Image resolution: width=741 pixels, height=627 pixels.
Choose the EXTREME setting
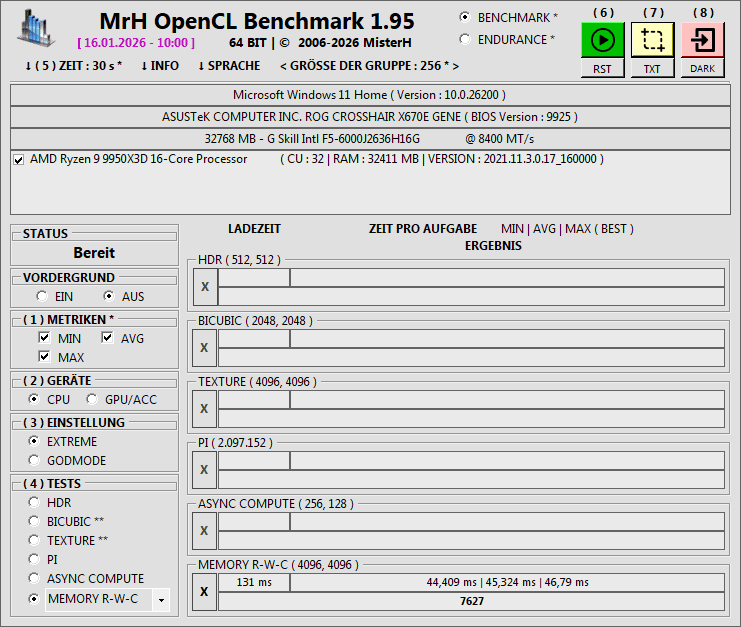34,441
